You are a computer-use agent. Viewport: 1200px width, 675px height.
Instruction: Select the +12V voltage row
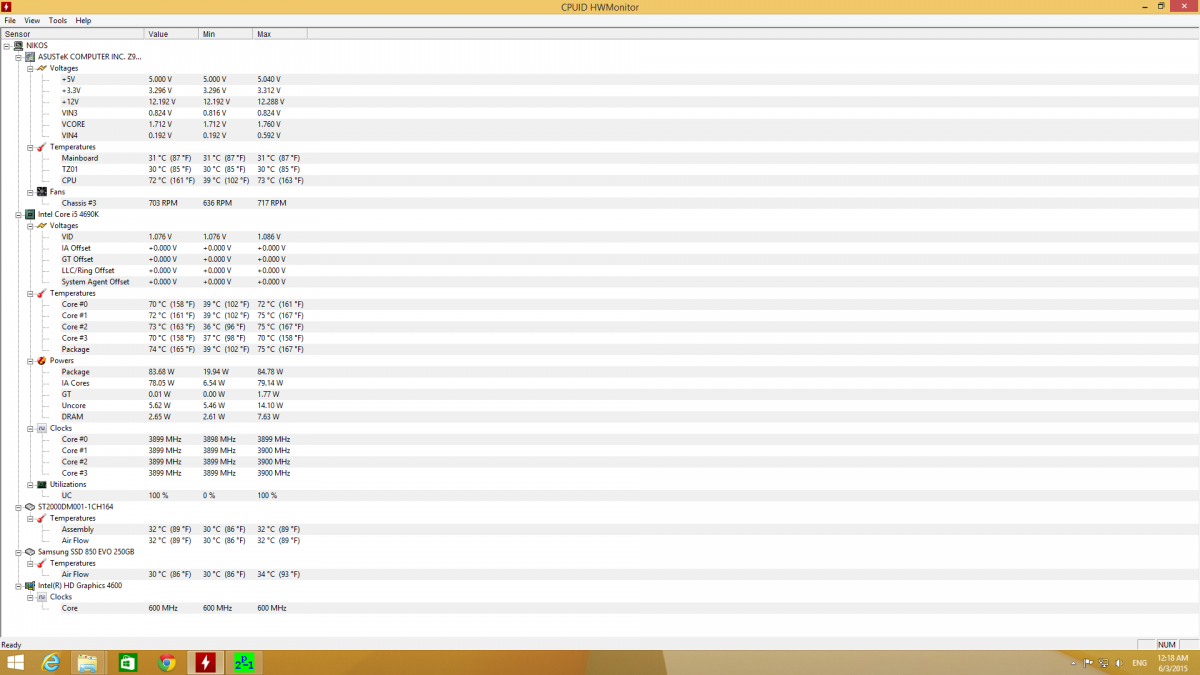coord(600,102)
